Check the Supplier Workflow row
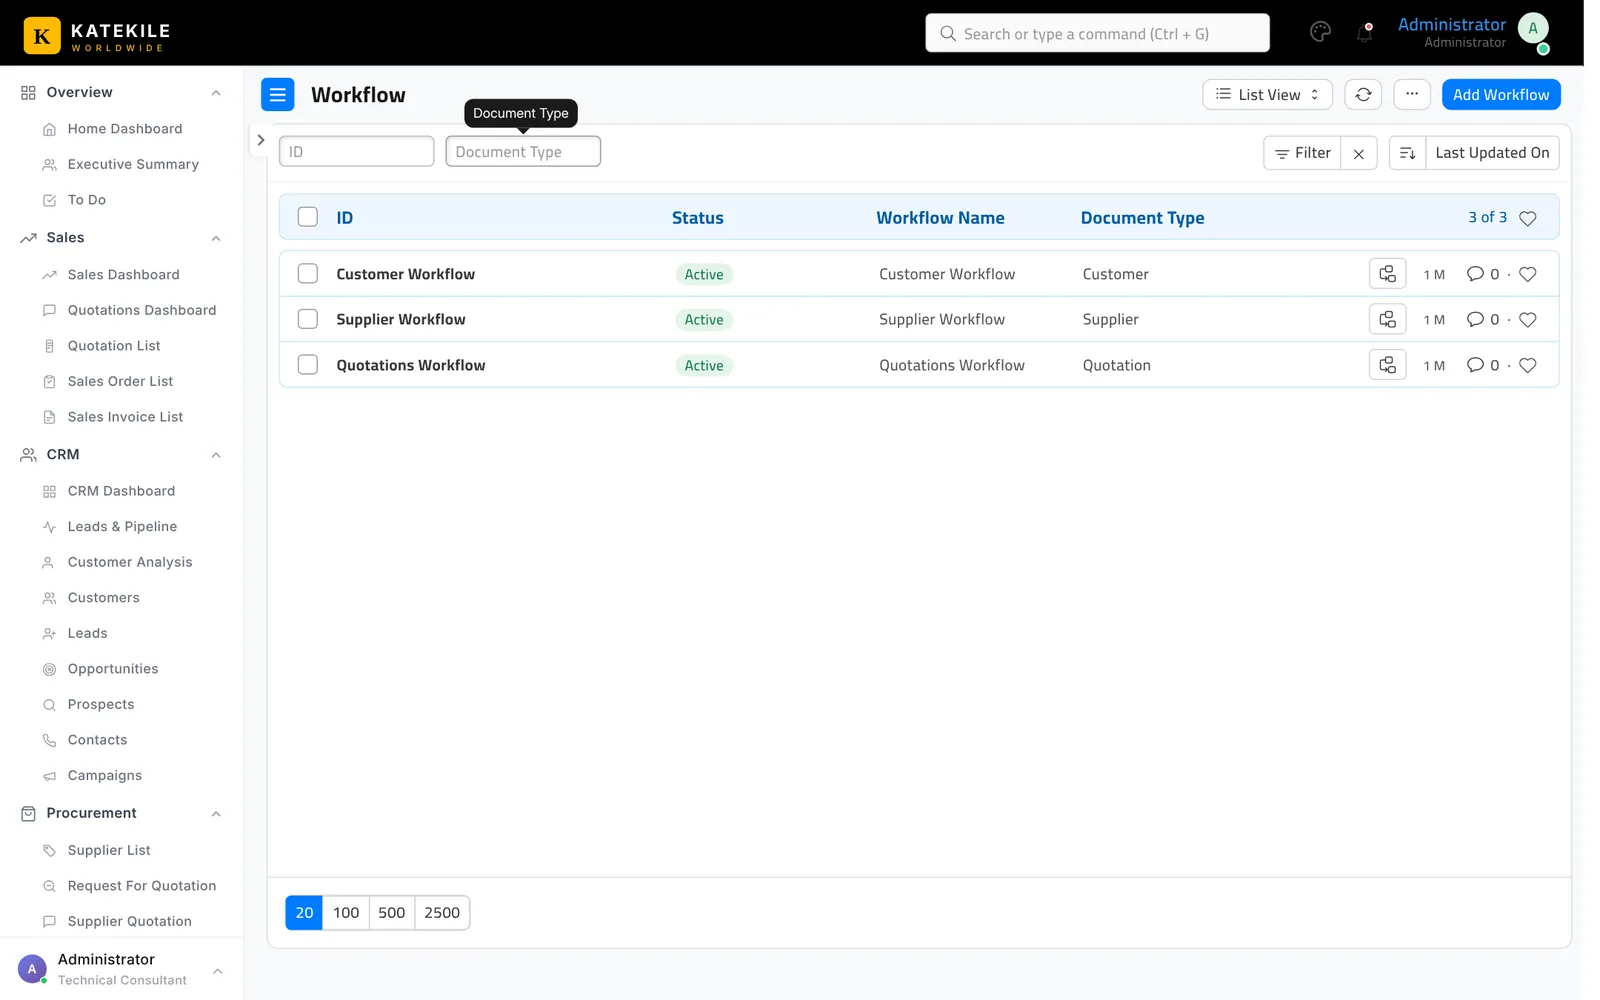 (x=308, y=319)
